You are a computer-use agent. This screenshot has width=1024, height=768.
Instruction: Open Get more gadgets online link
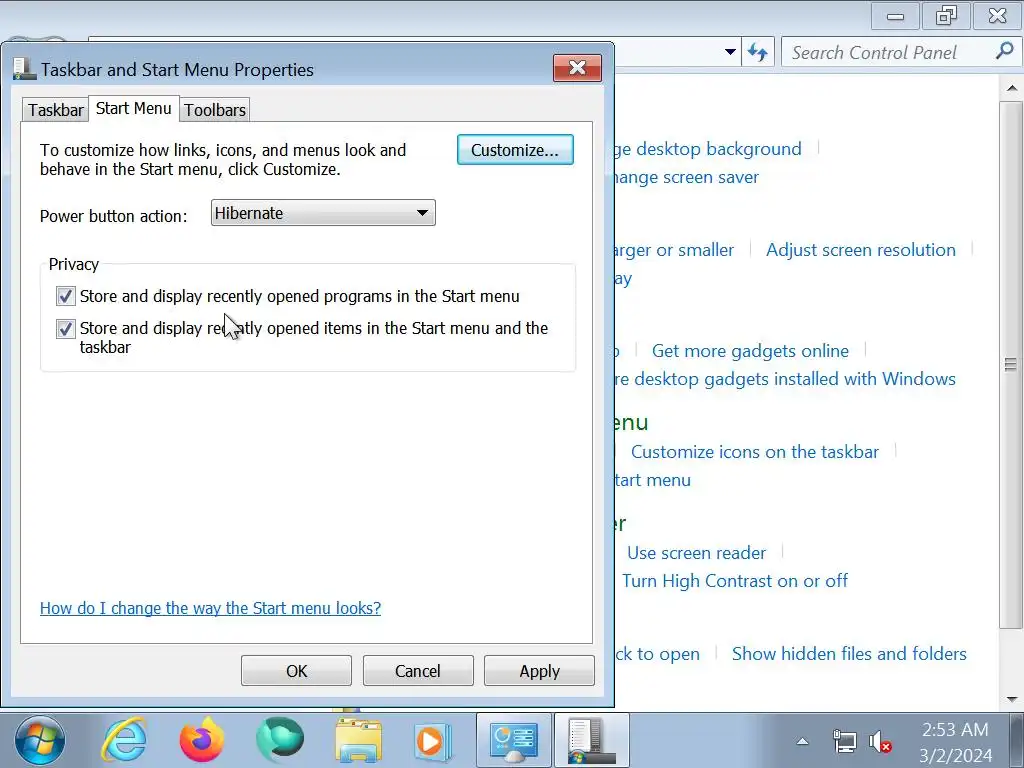(750, 351)
